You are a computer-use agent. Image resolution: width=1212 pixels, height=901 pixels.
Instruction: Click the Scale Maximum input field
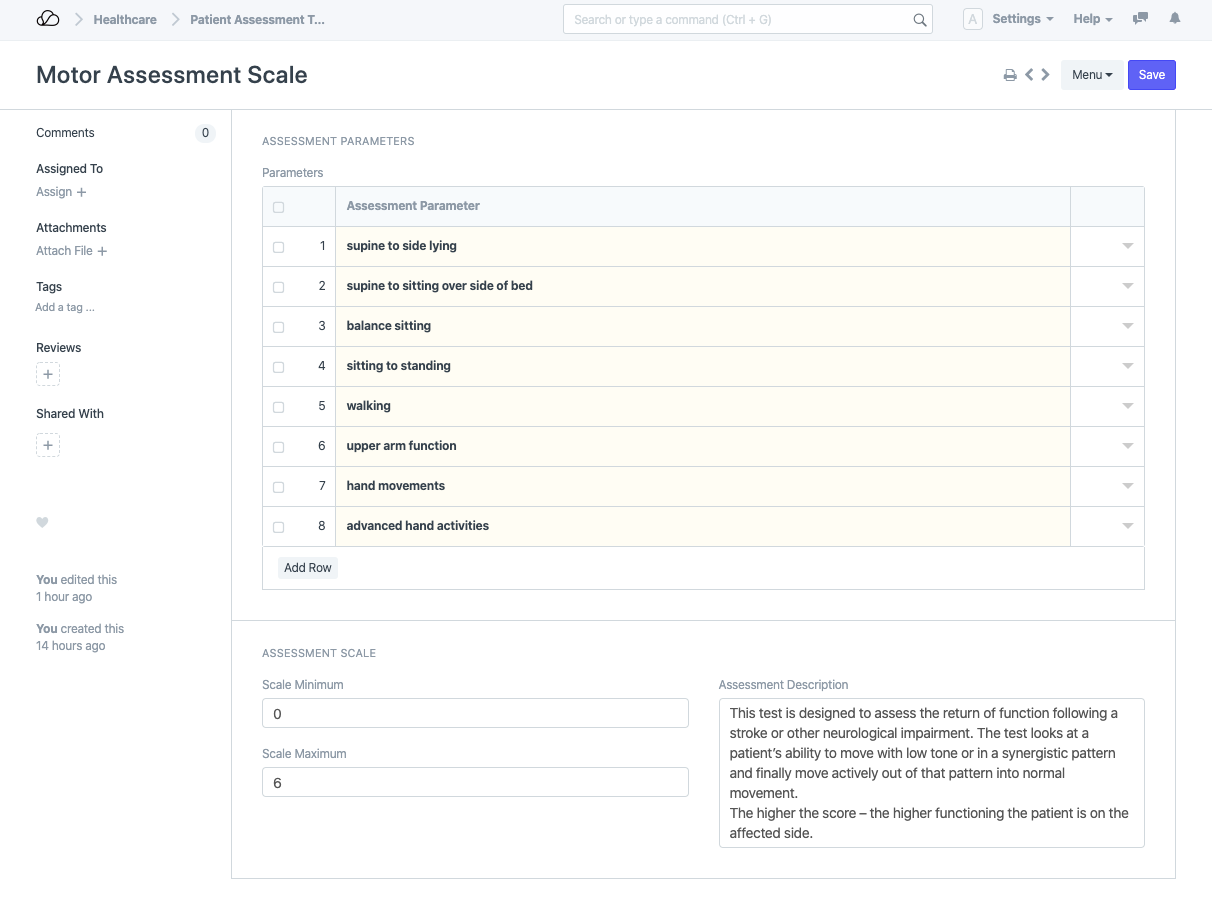click(x=475, y=782)
